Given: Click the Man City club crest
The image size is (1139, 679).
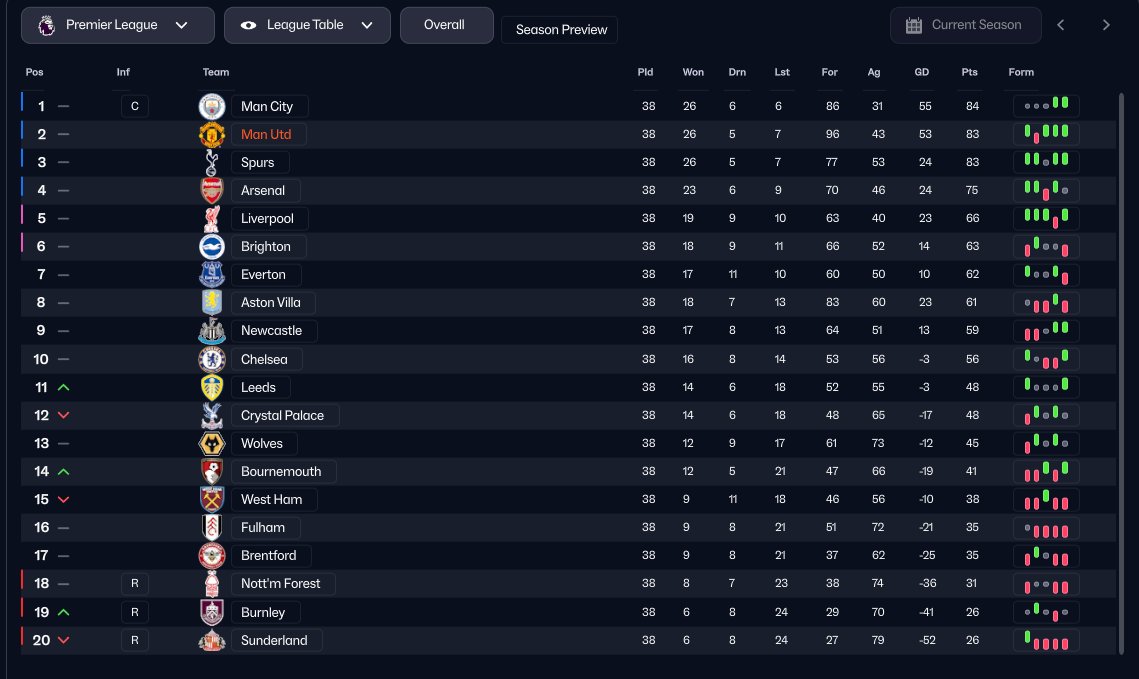Looking at the screenshot, I should 212,106.
